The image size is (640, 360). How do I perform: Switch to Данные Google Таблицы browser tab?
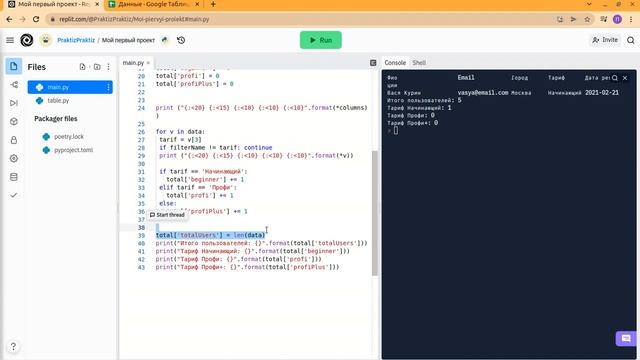pyautogui.click(x=154, y=4)
